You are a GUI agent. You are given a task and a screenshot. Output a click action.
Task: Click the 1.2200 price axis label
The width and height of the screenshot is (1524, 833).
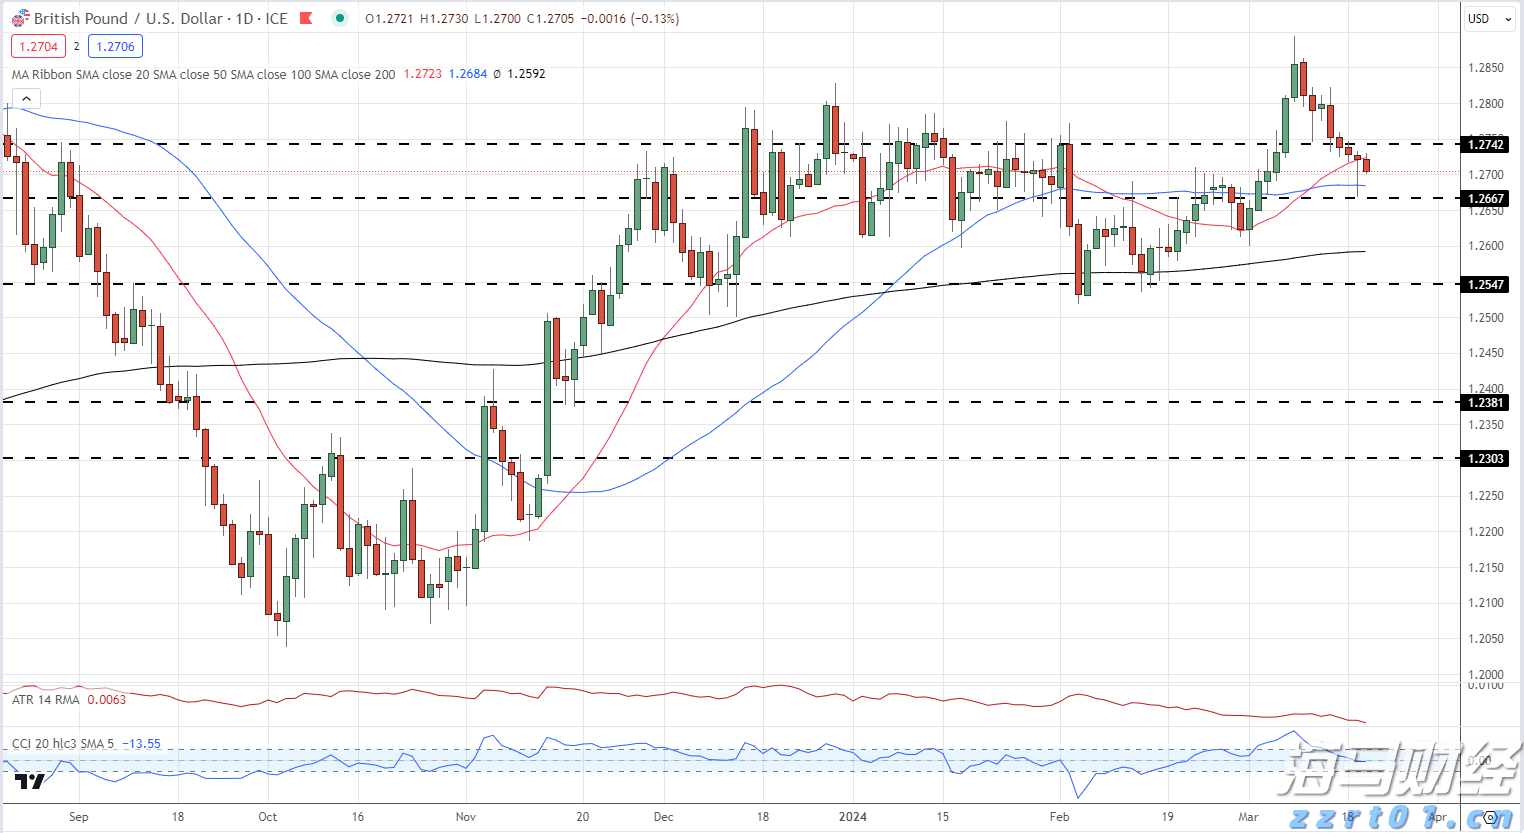pyautogui.click(x=1485, y=532)
